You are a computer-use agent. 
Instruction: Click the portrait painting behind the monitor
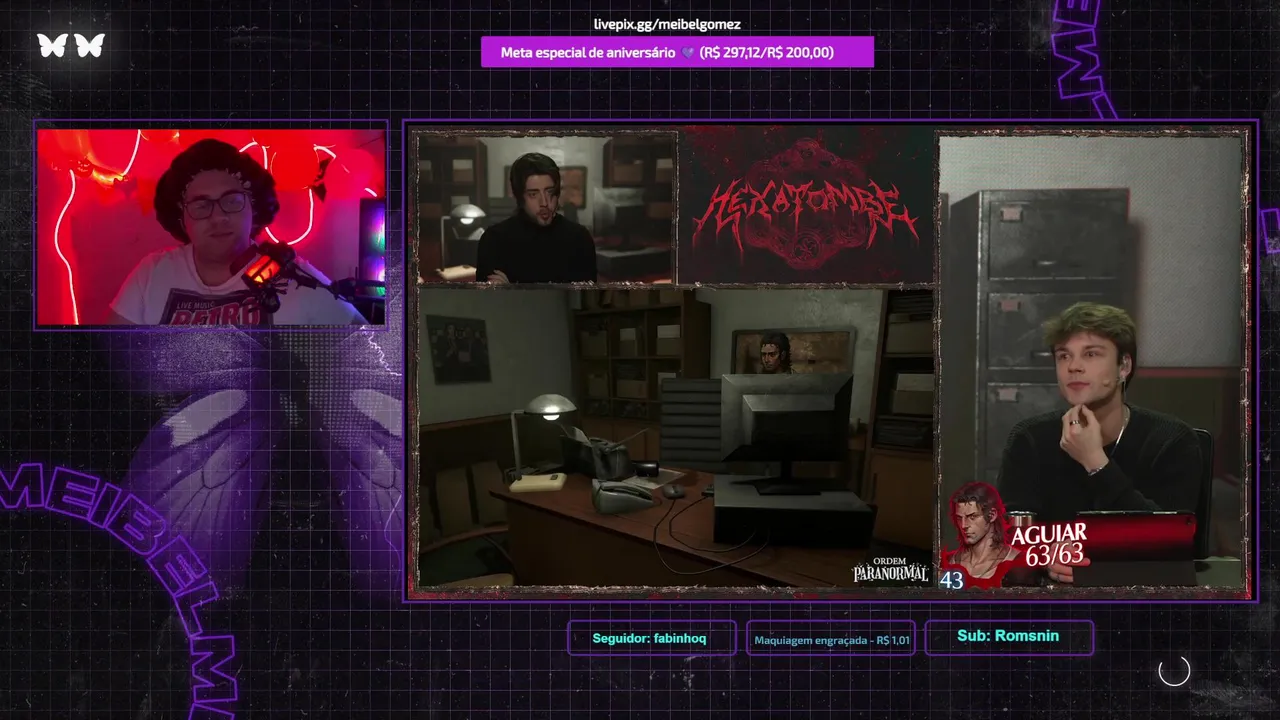(x=791, y=352)
